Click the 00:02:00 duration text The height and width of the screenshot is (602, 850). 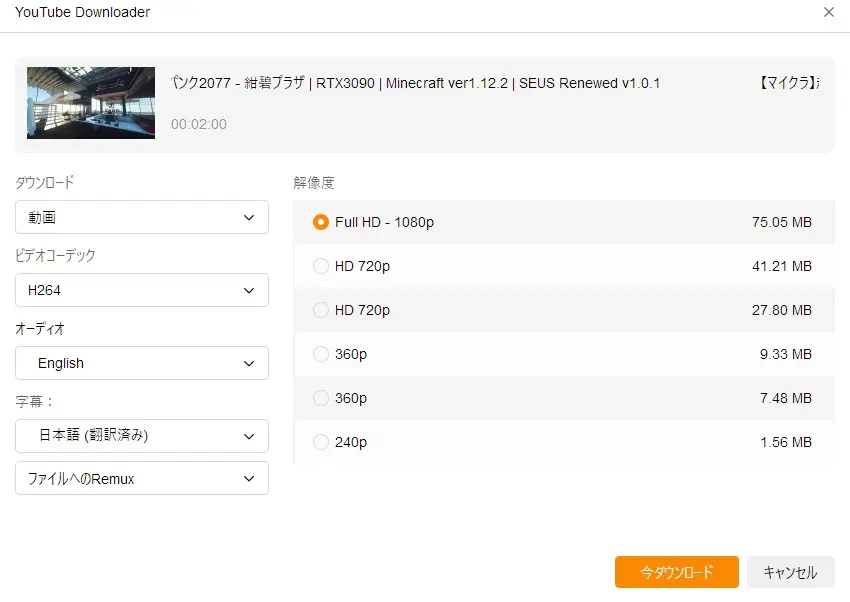[199, 125]
